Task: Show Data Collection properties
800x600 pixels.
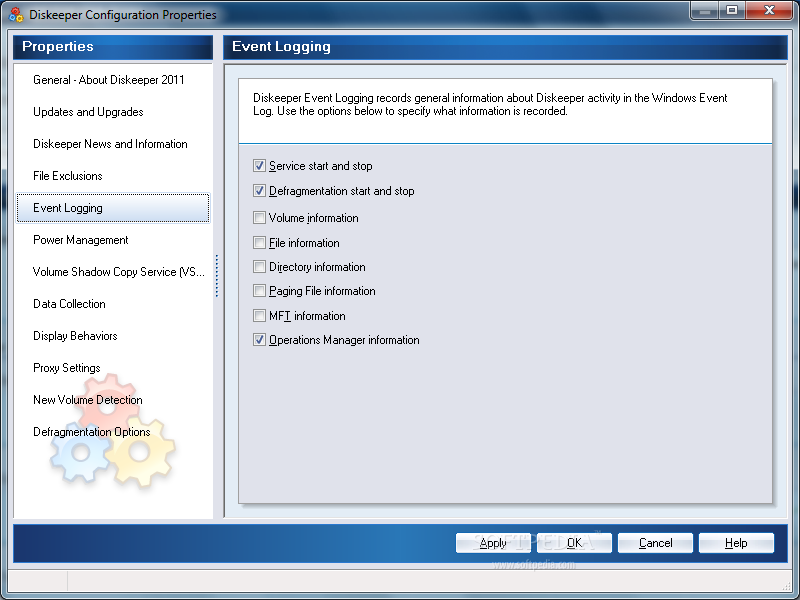Action: (113, 304)
